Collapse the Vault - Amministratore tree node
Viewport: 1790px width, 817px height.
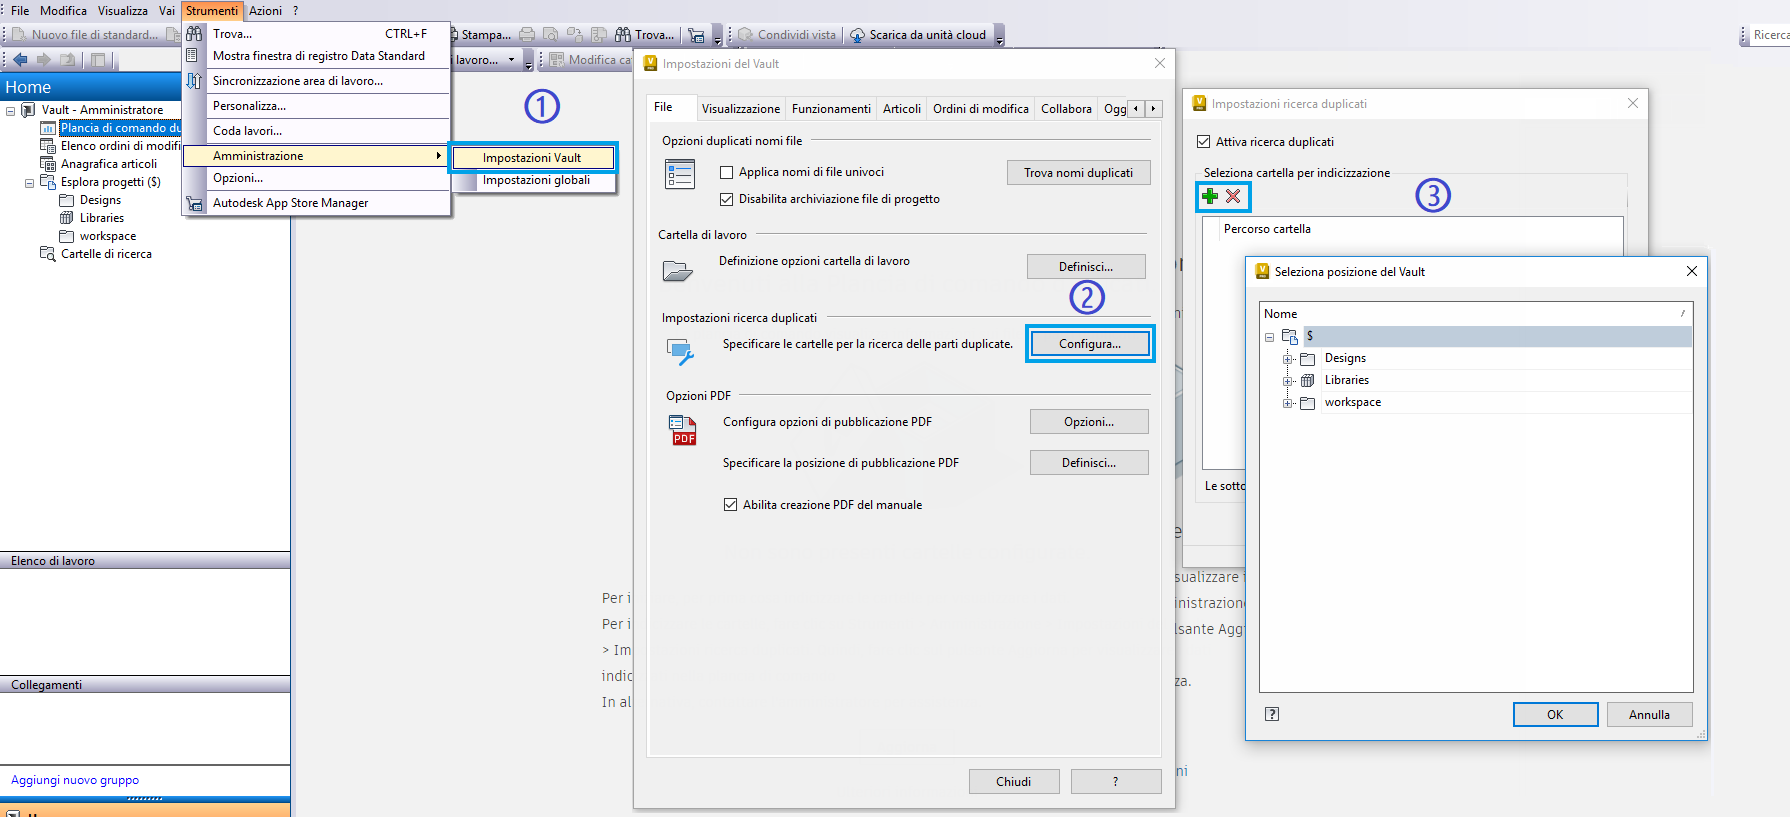[11, 111]
